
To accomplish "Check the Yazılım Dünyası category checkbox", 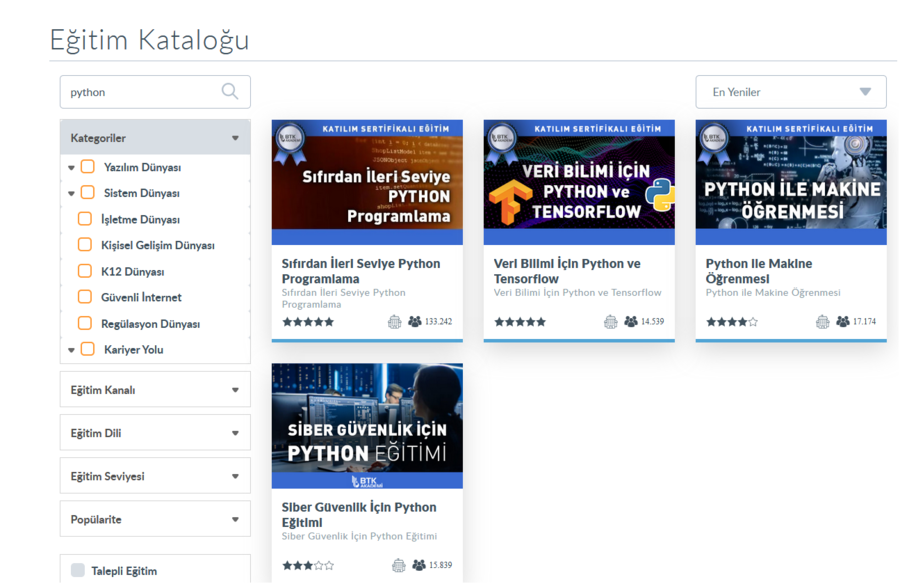I will 88,167.
